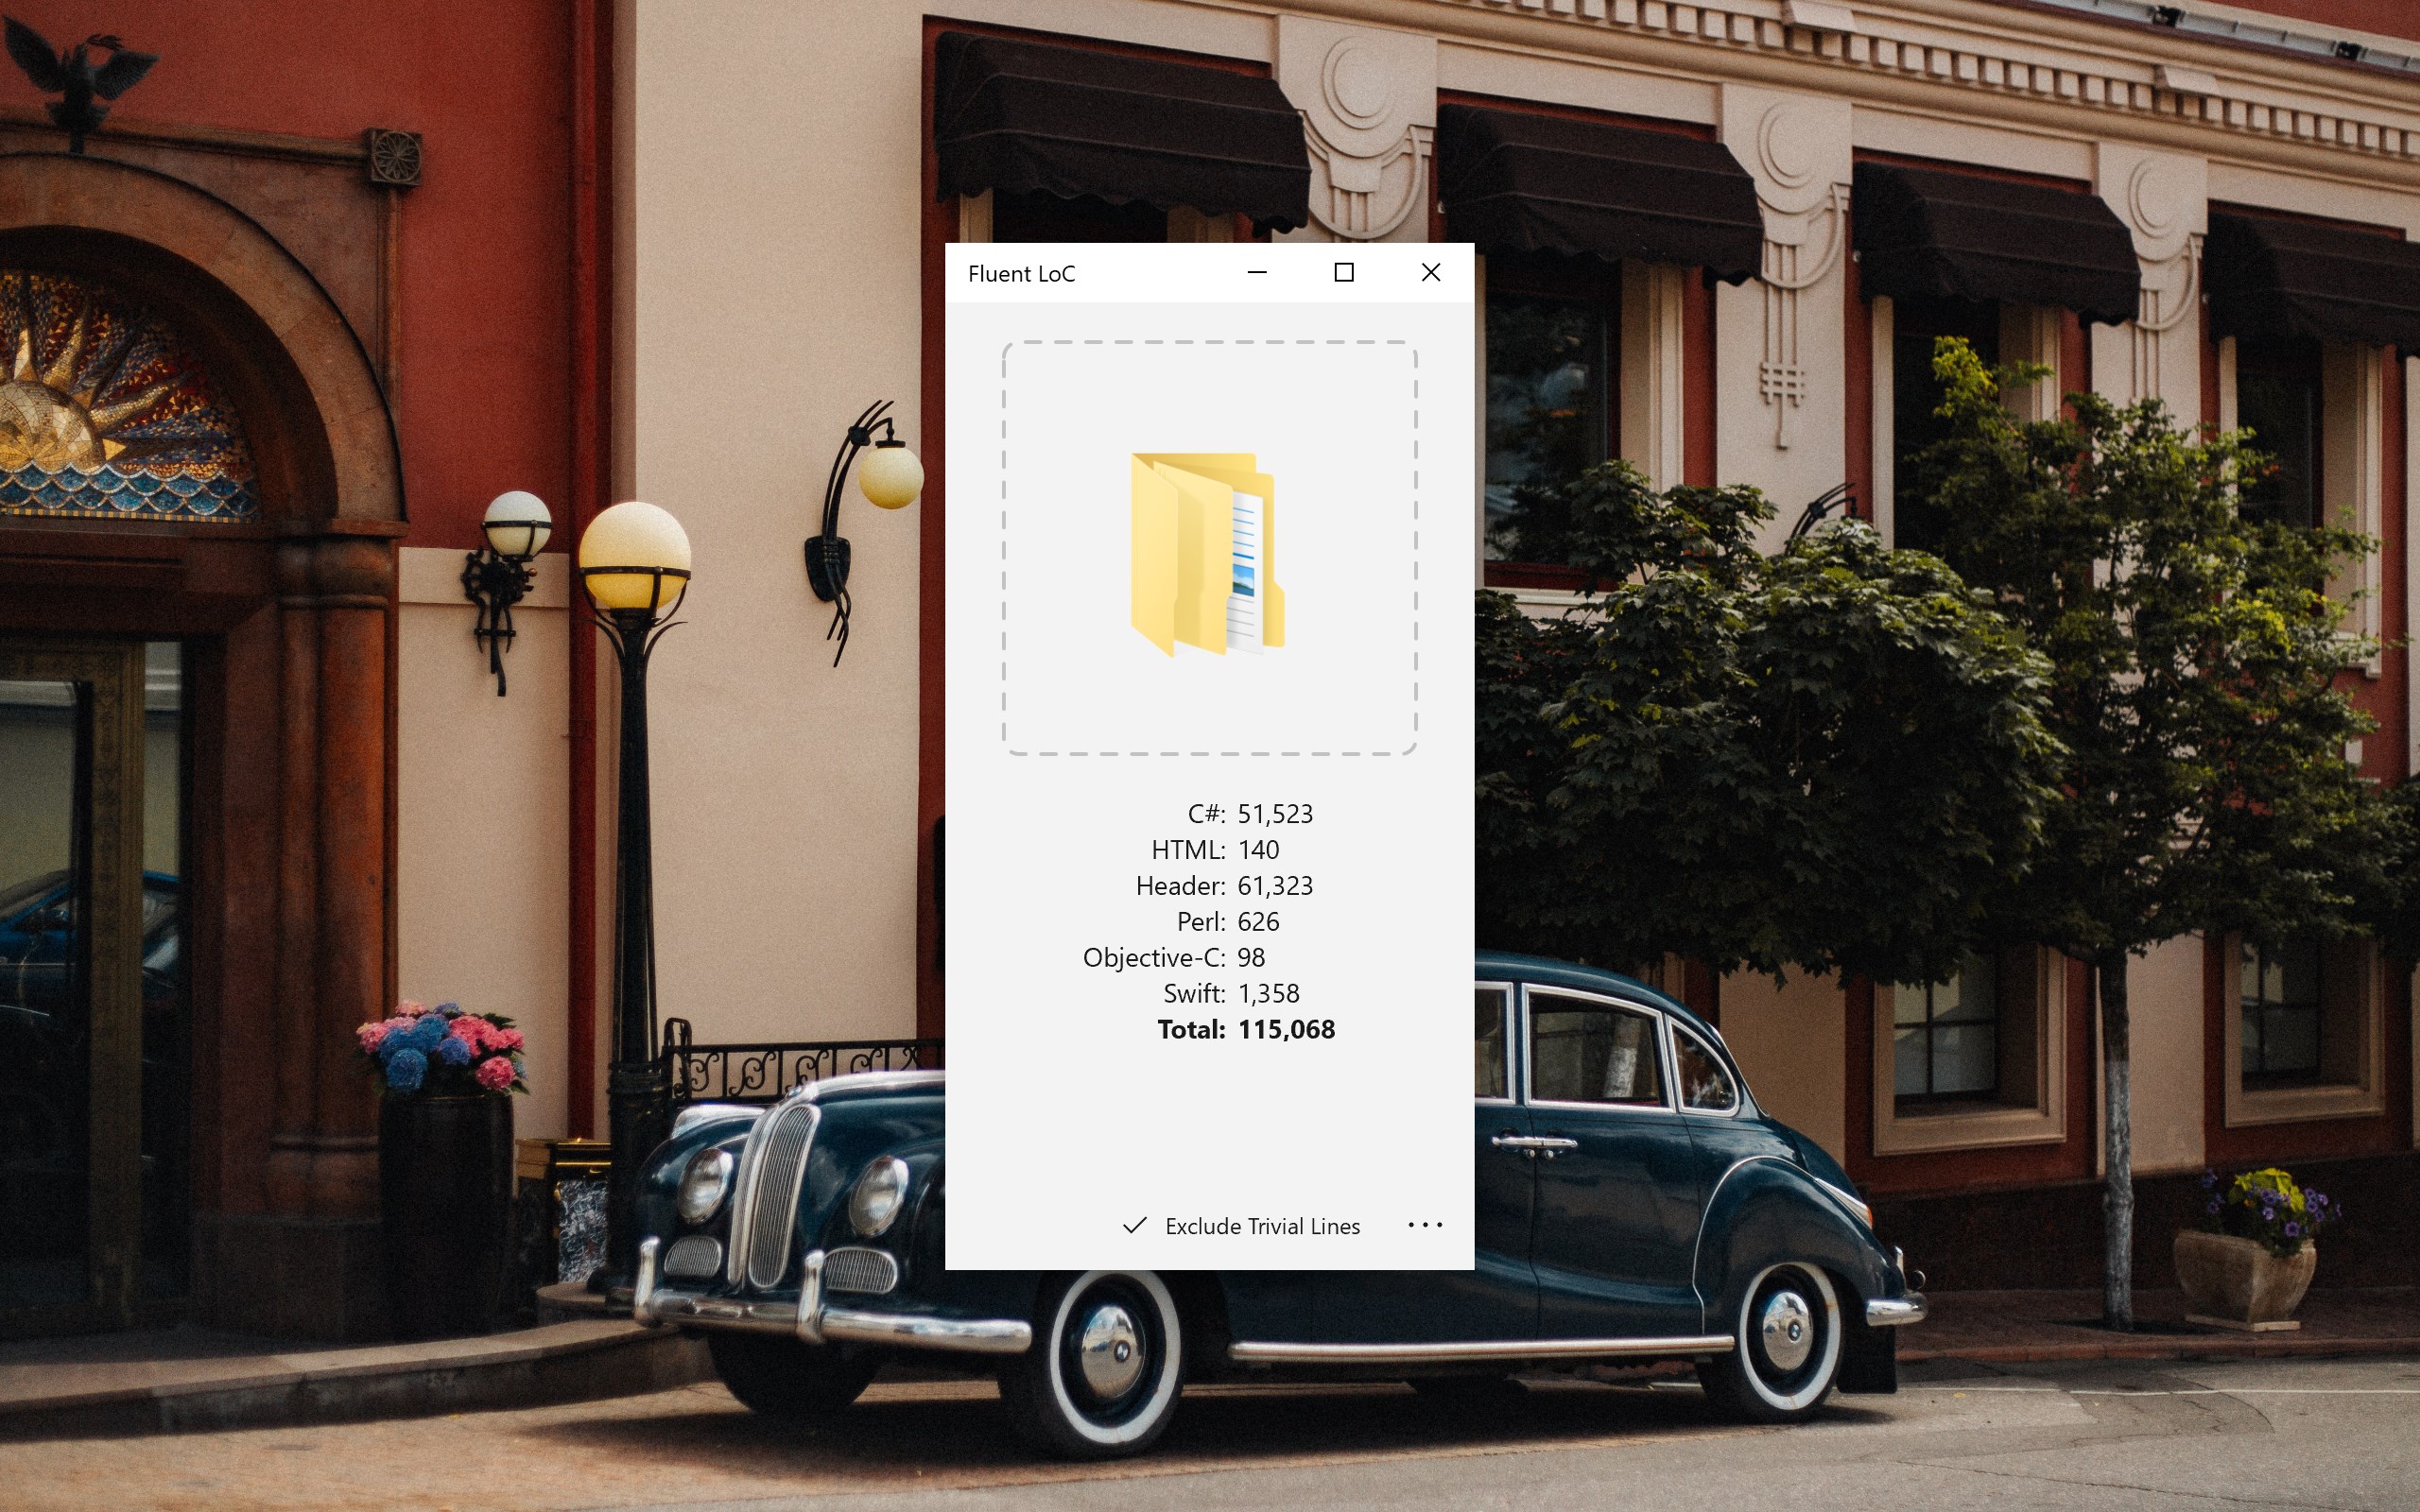Minimize the Fluent LoC window

pyautogui.click(x=1257, y=273)
